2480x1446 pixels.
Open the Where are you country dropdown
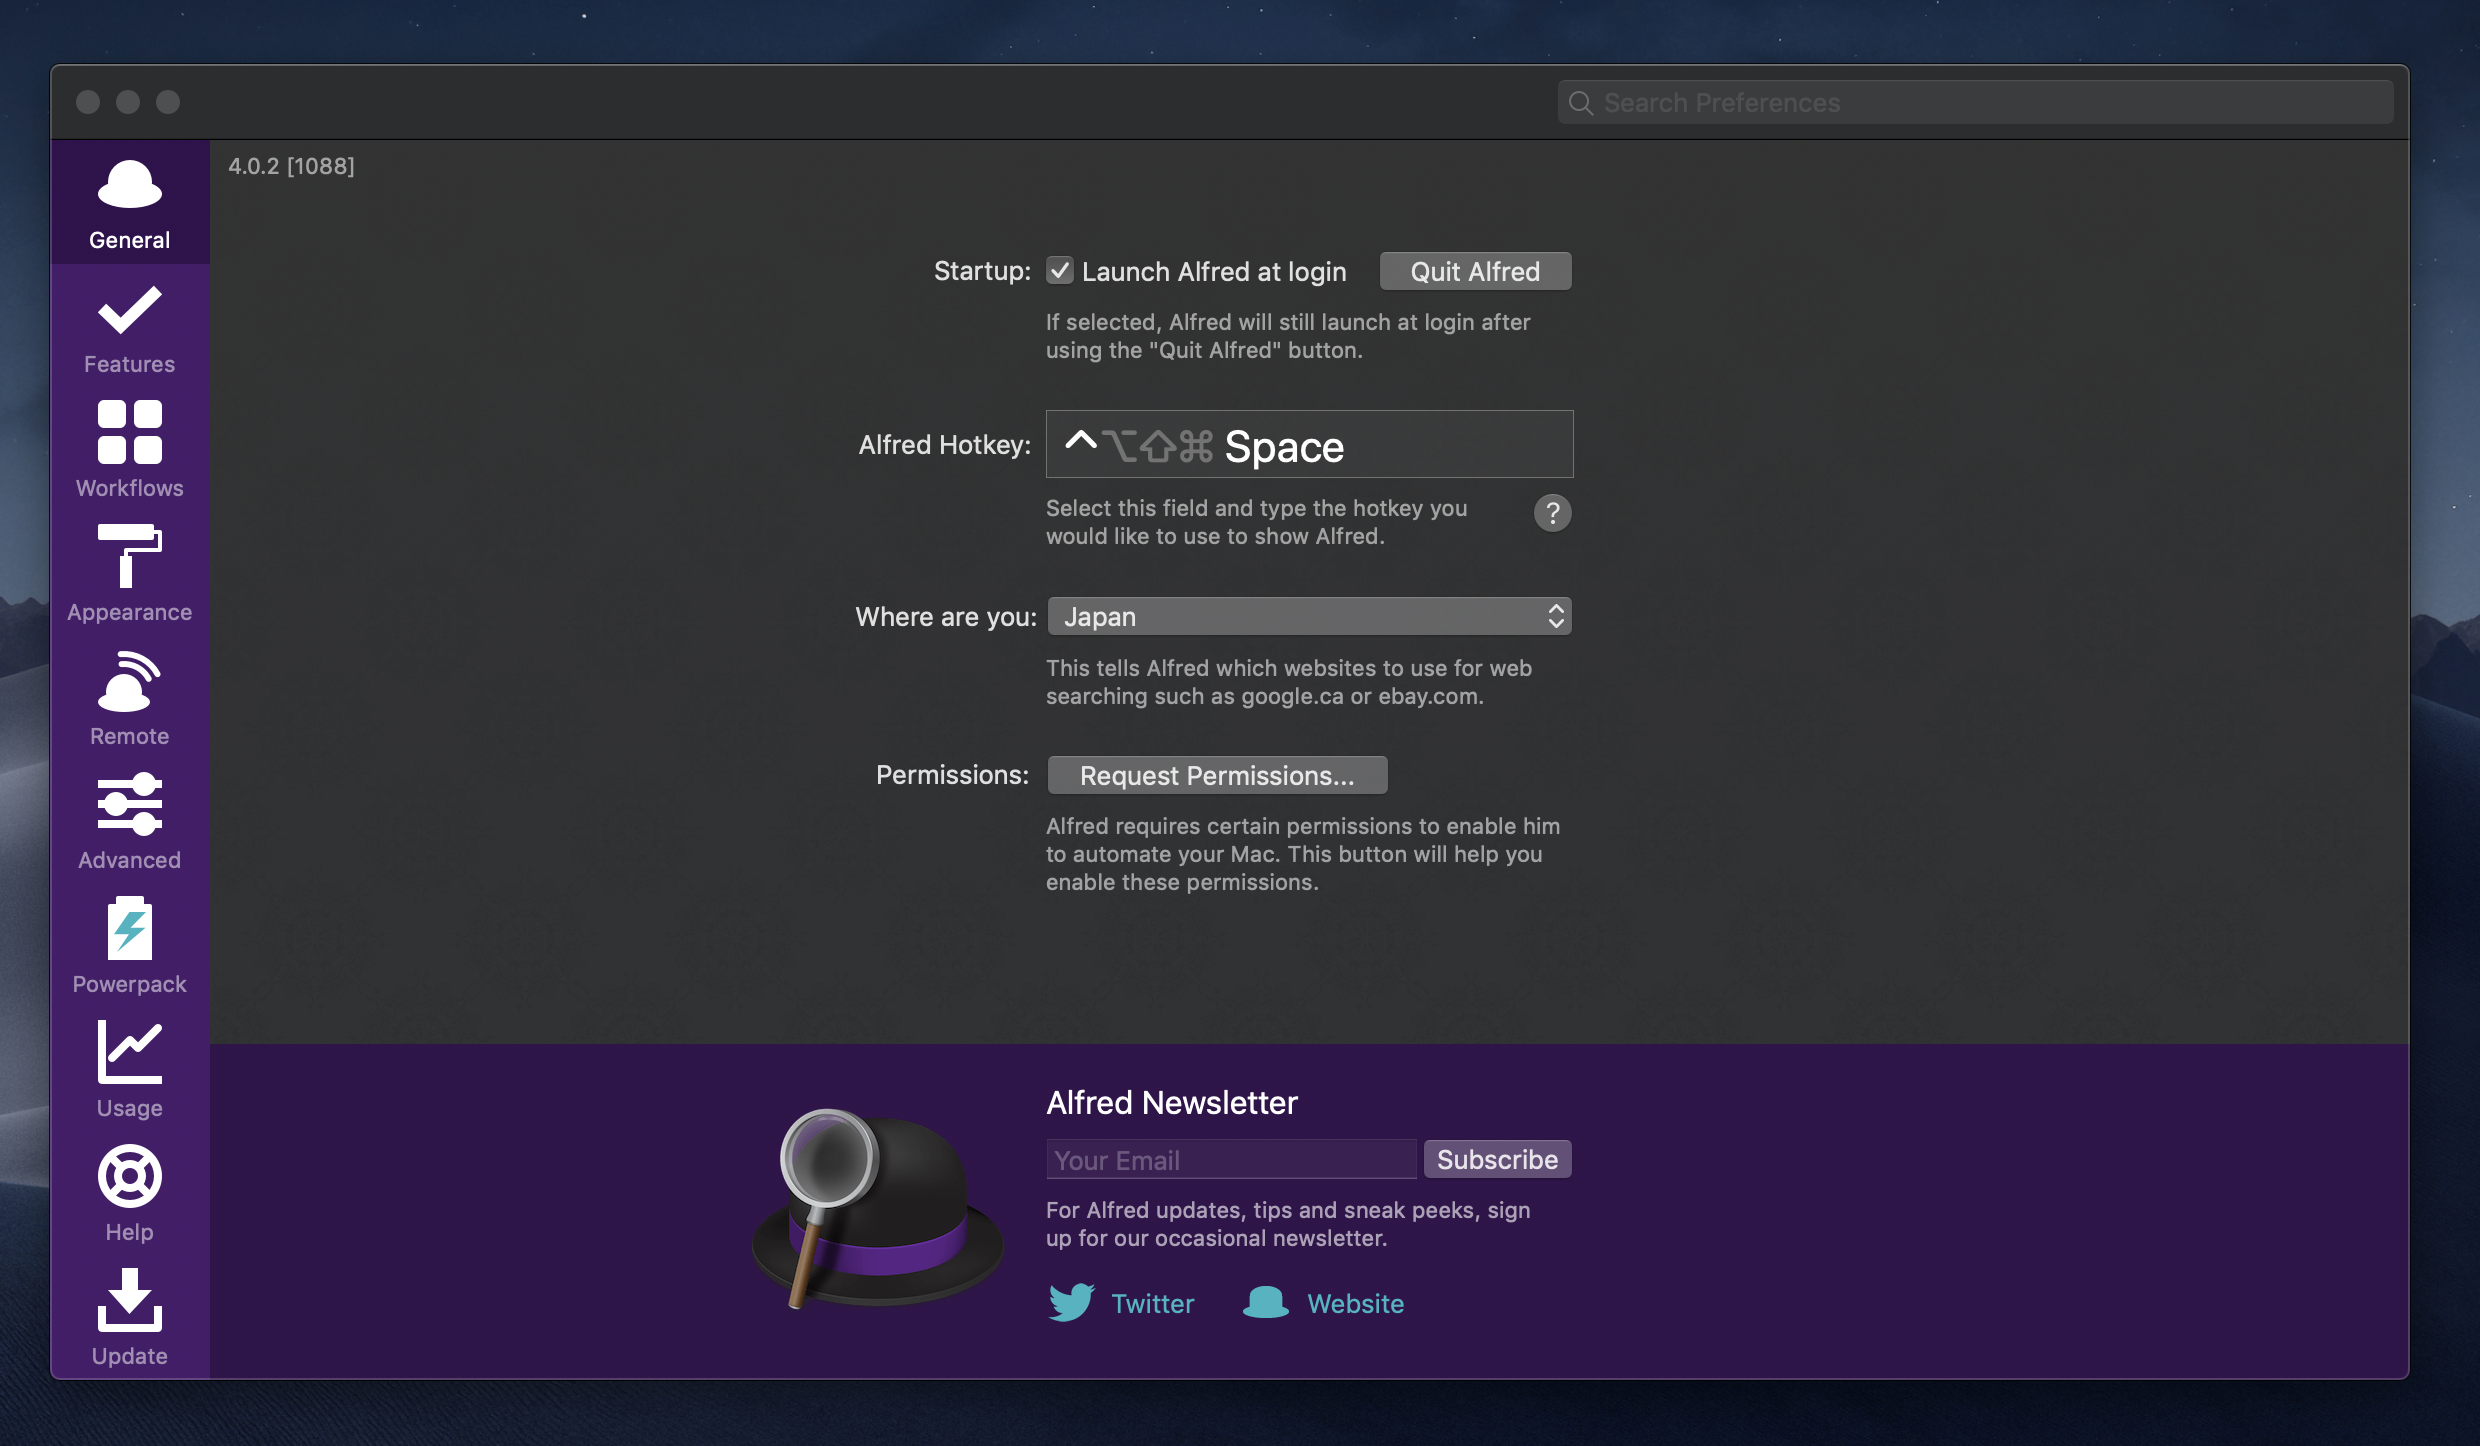pos(1309,617)
